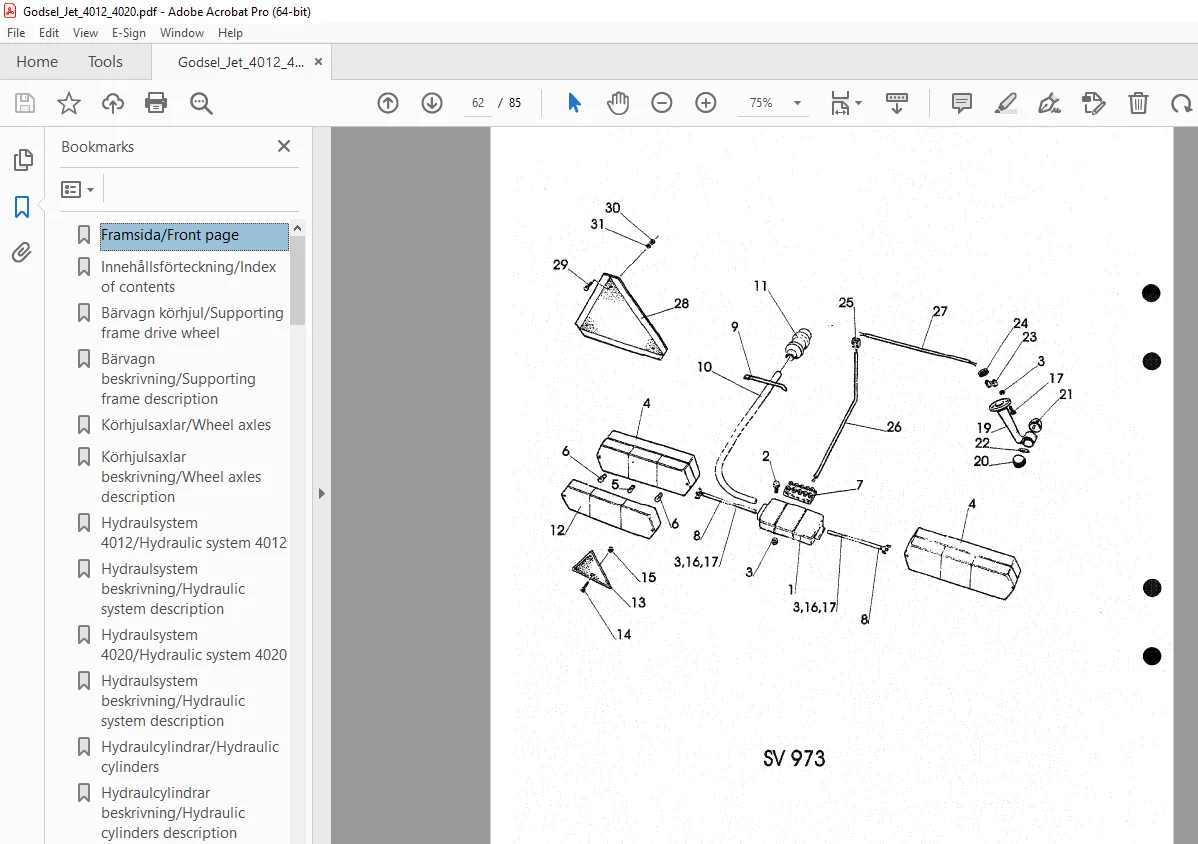Screen dimensions: 1198x844
Task: Add a comment sticky note
Action: 962,102
